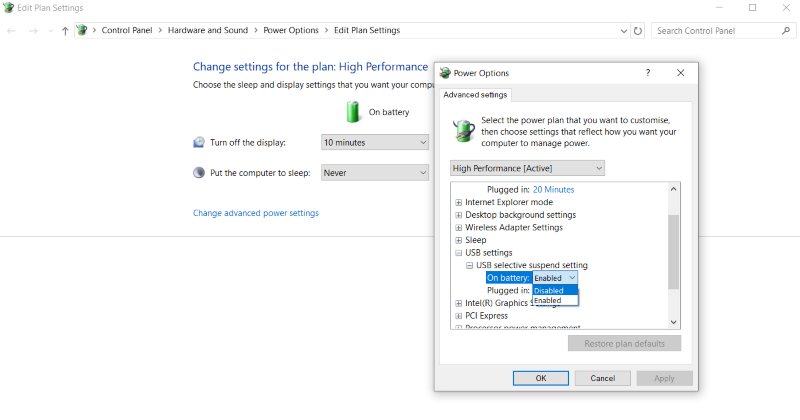
Task: Click Restore plan defaults button
Action: 624,343
